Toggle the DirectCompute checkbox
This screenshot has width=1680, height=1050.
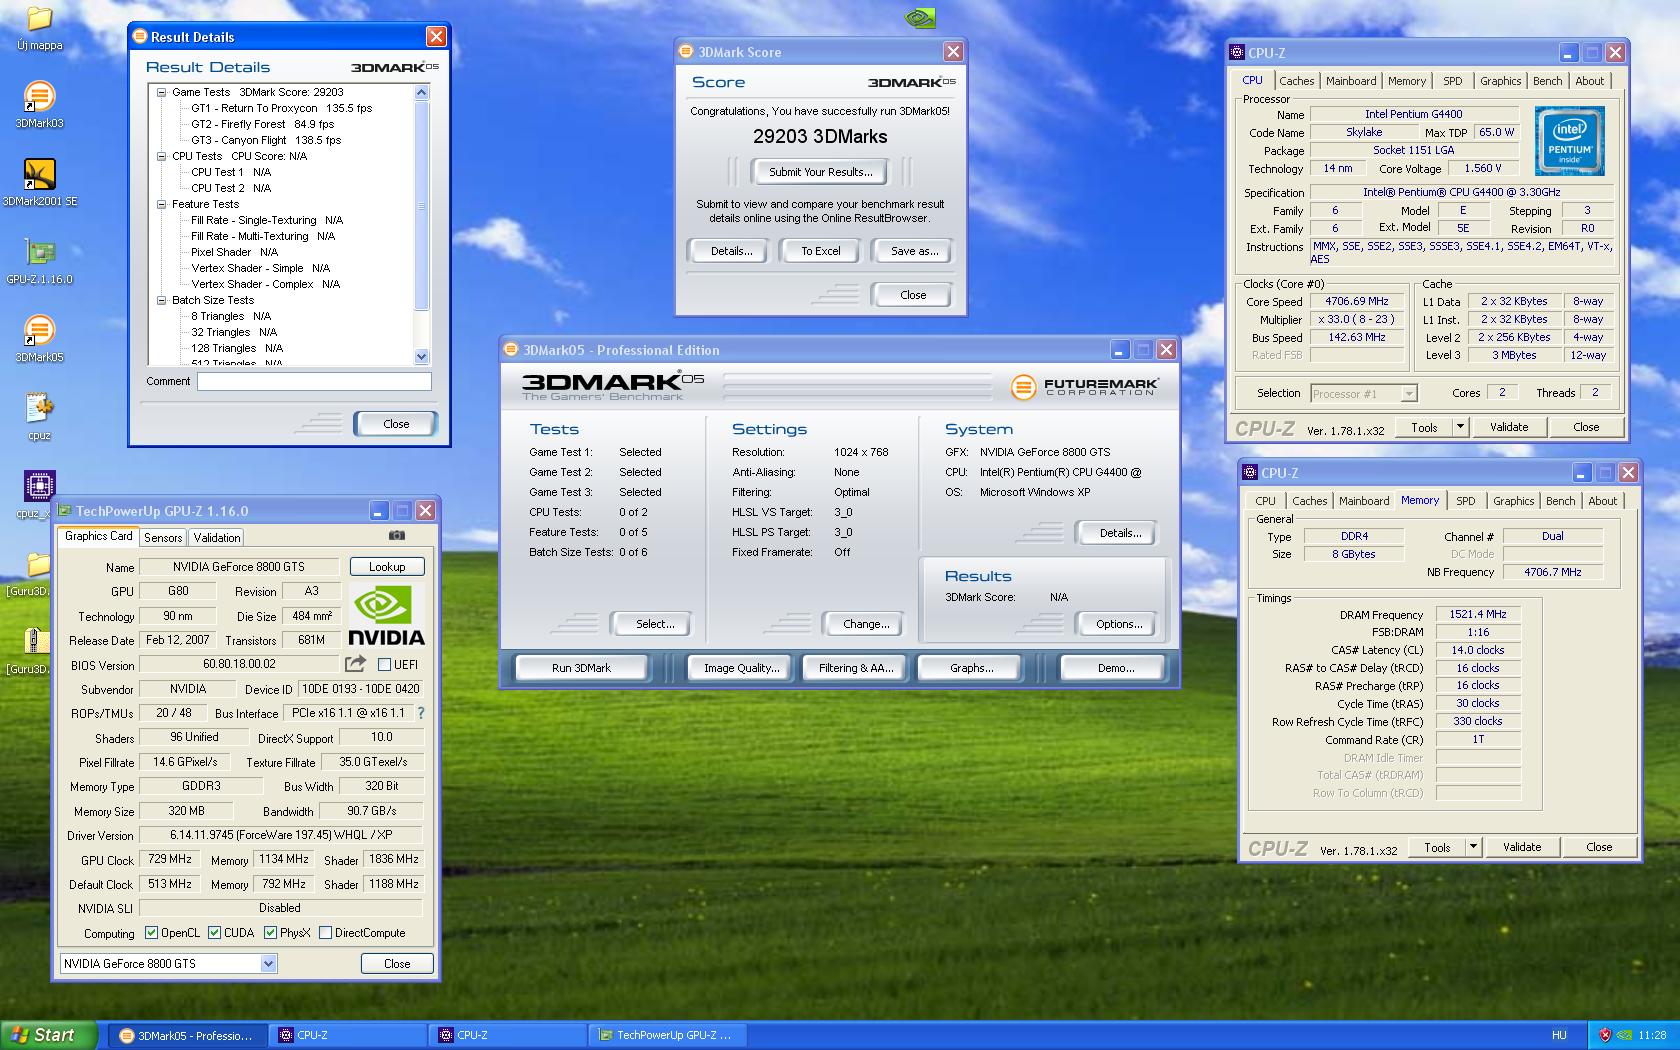[325, 933]
